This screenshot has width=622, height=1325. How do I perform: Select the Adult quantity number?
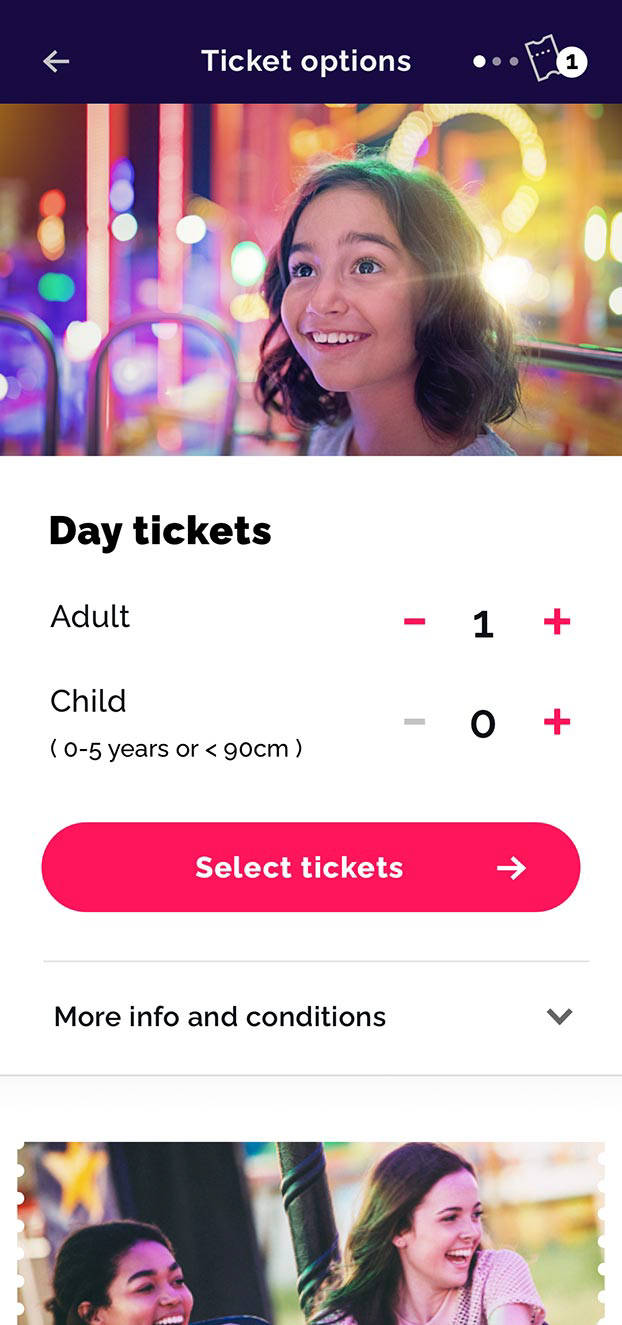point(483,624)
